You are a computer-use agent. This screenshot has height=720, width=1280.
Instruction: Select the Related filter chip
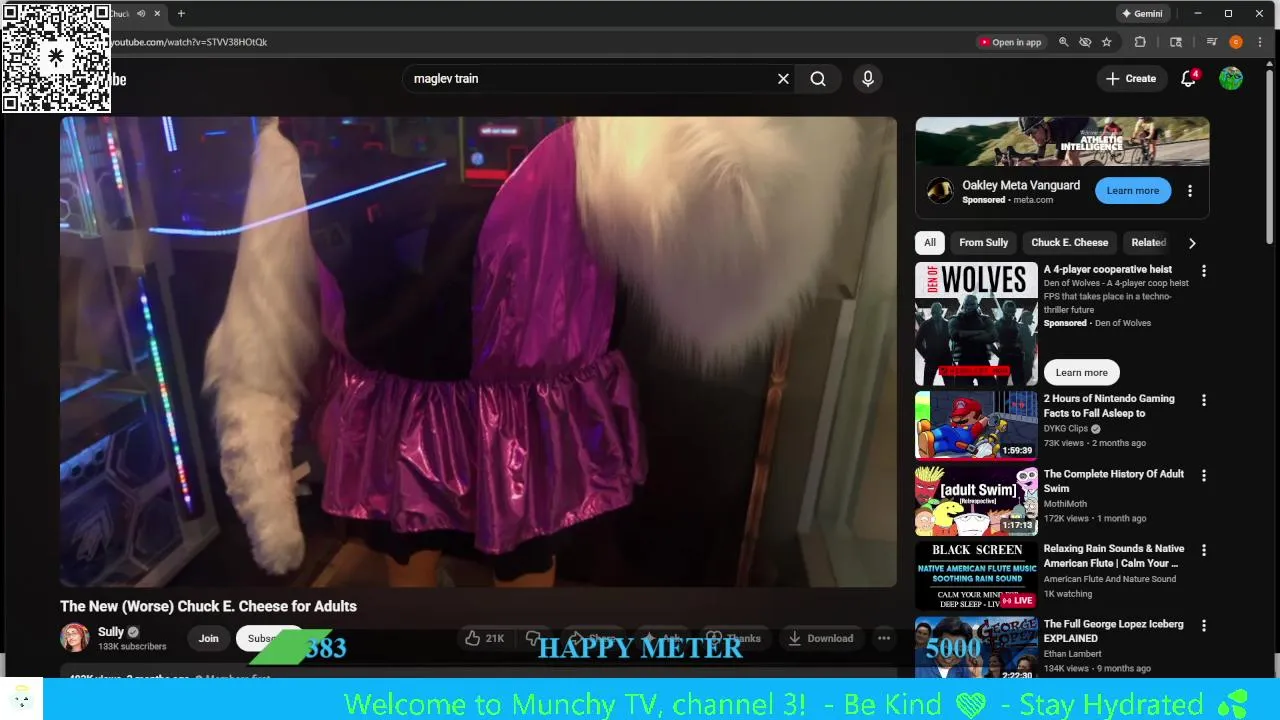(x=1148, y=242)
